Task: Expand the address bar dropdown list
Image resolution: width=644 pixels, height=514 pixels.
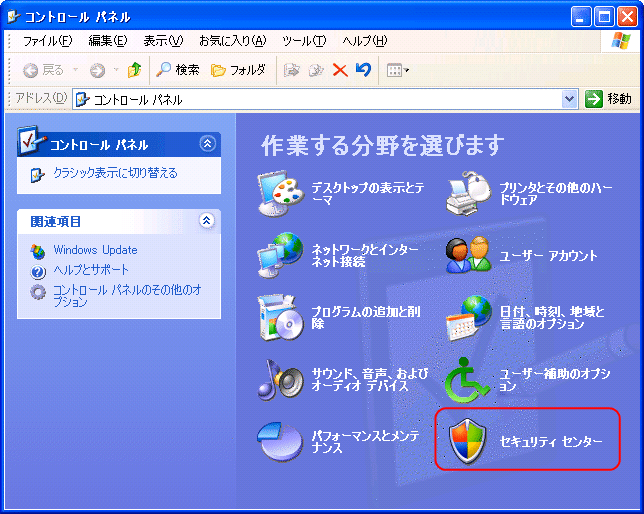Action: click(x=569, y=99)
